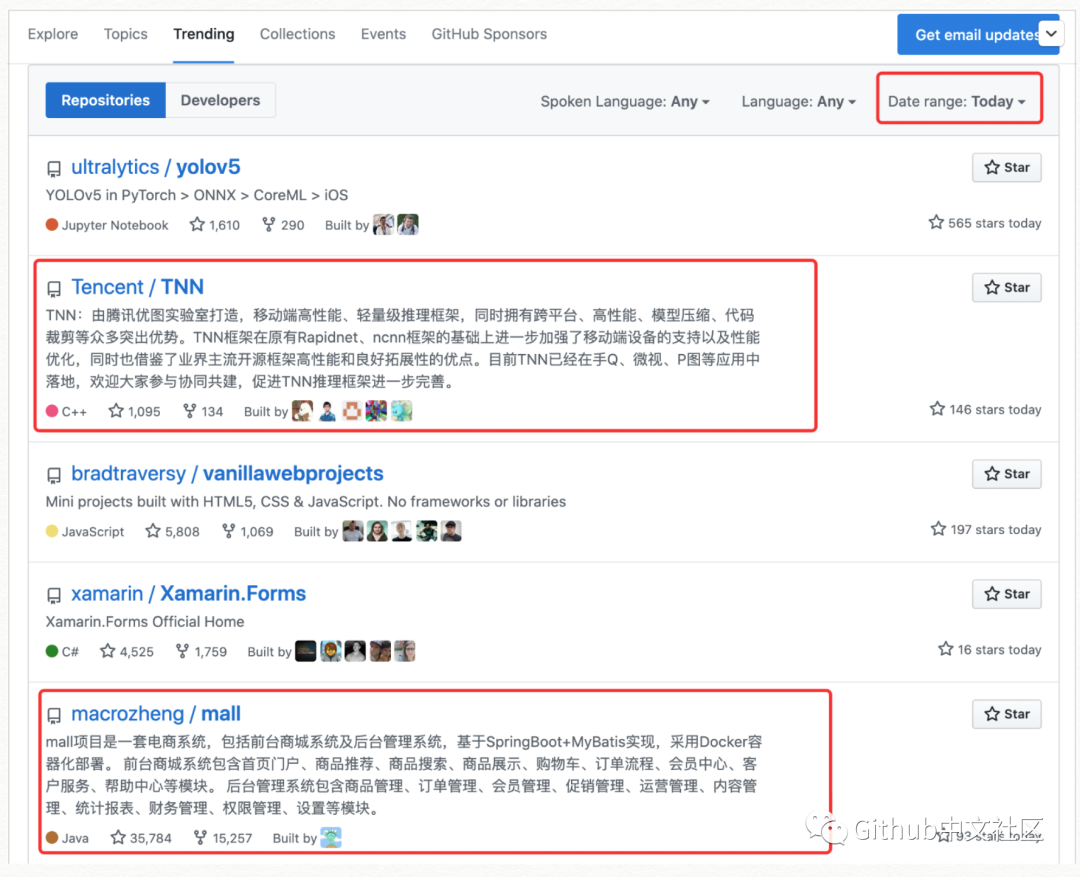Star the Tencent TNN repository
This screenshot has height=877, width=1080.
click(1006, 287)
